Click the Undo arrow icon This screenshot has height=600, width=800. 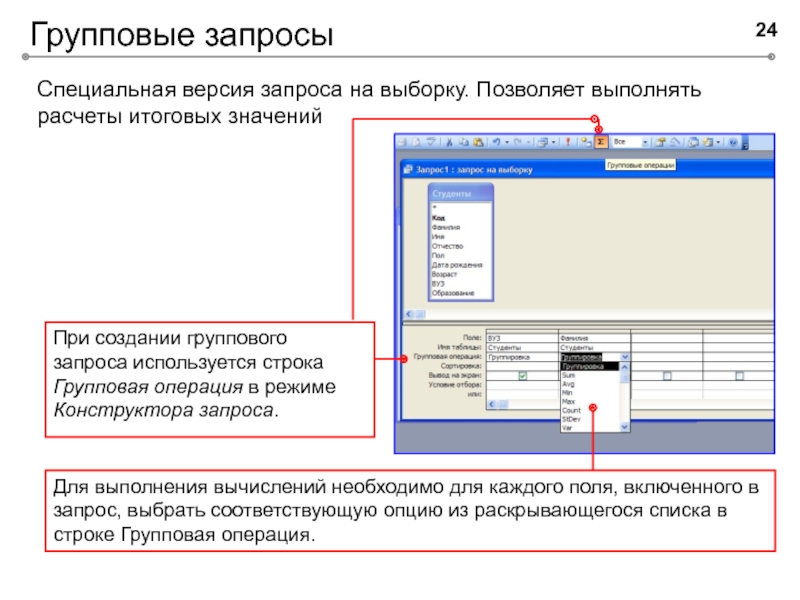(496, 142)
